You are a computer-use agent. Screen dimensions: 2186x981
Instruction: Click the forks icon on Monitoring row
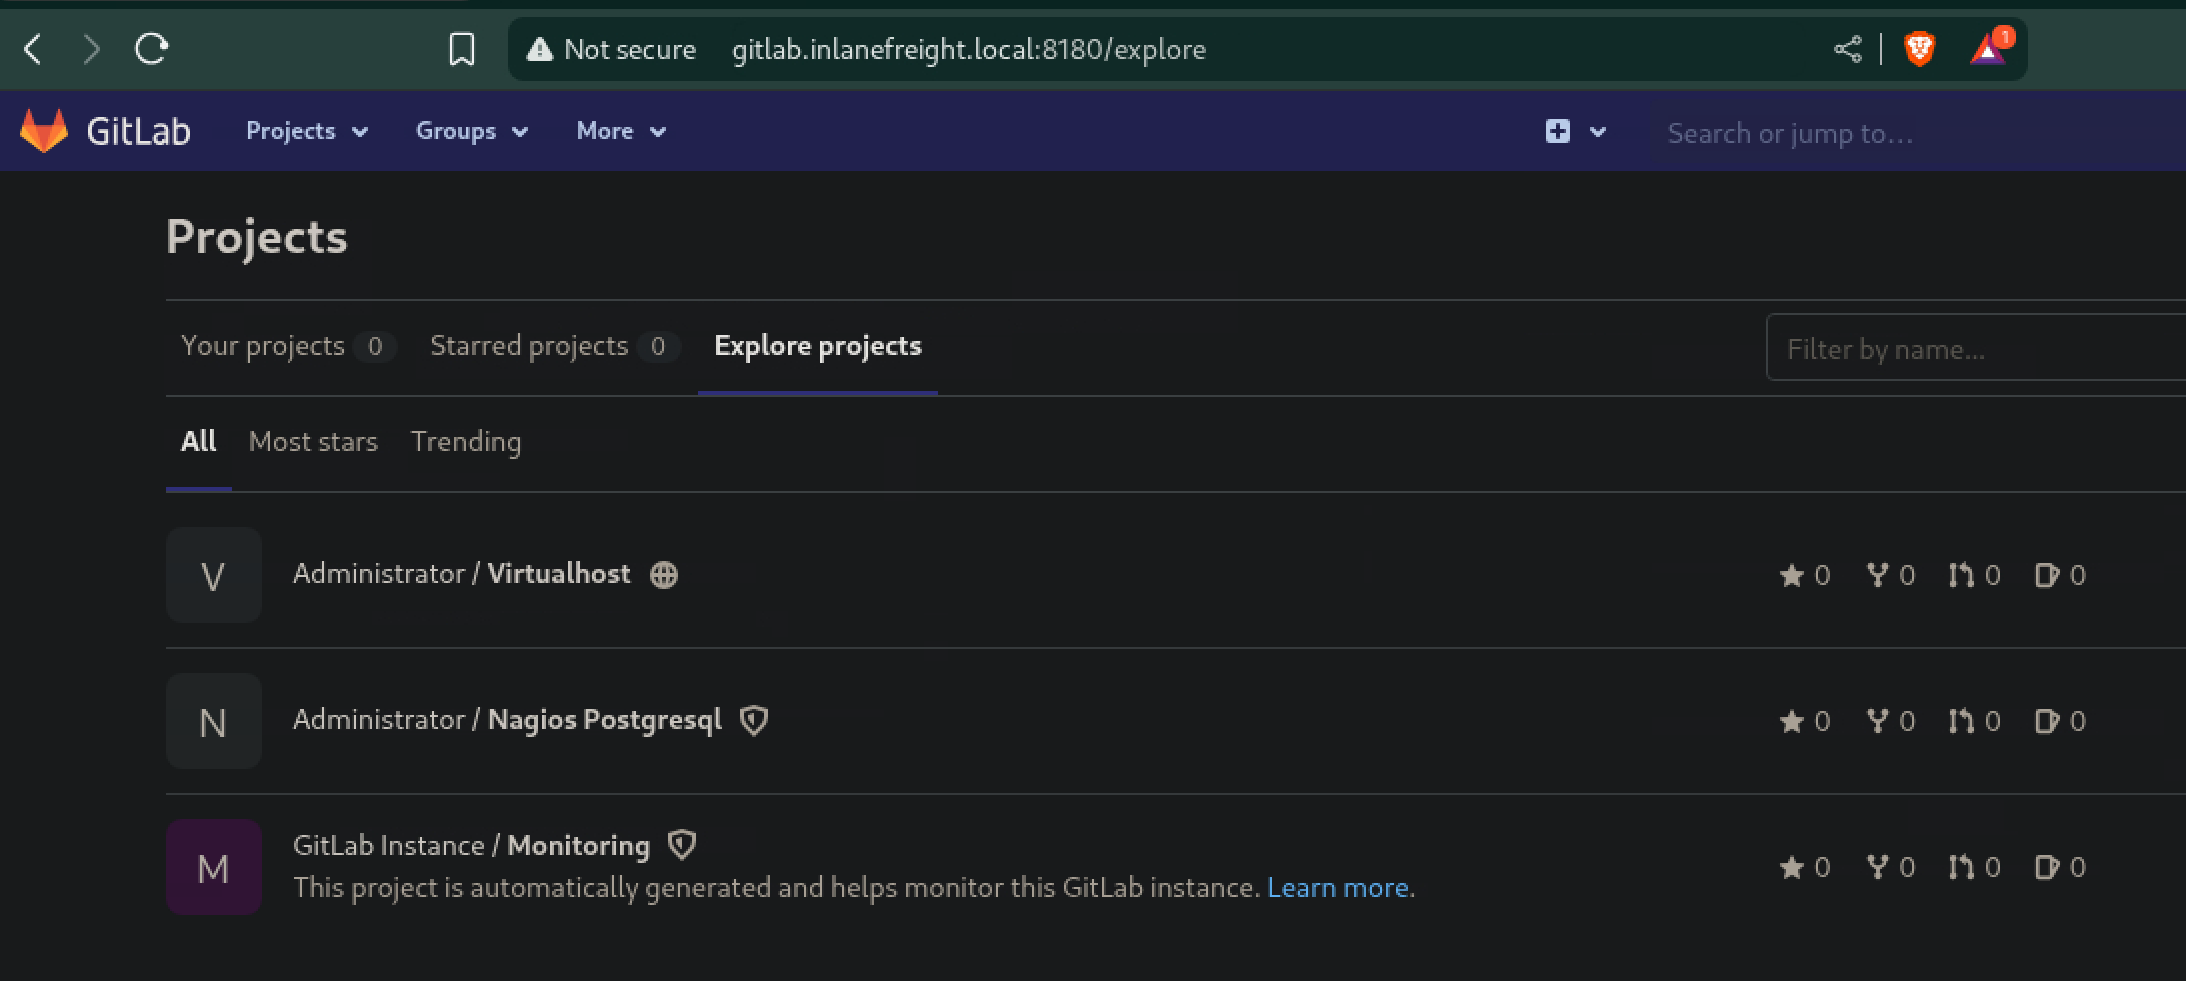pyautogui.click(x=1878, y=867)
